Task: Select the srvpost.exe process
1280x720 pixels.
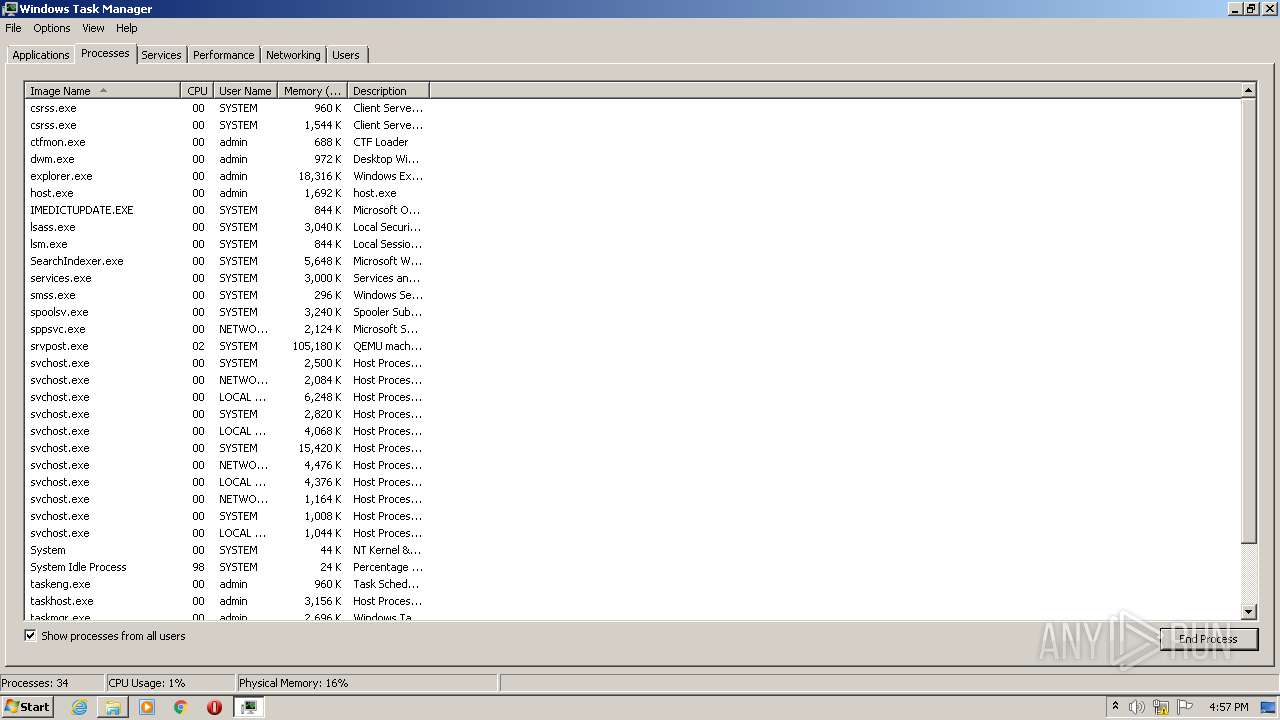Action: [226, 346]
